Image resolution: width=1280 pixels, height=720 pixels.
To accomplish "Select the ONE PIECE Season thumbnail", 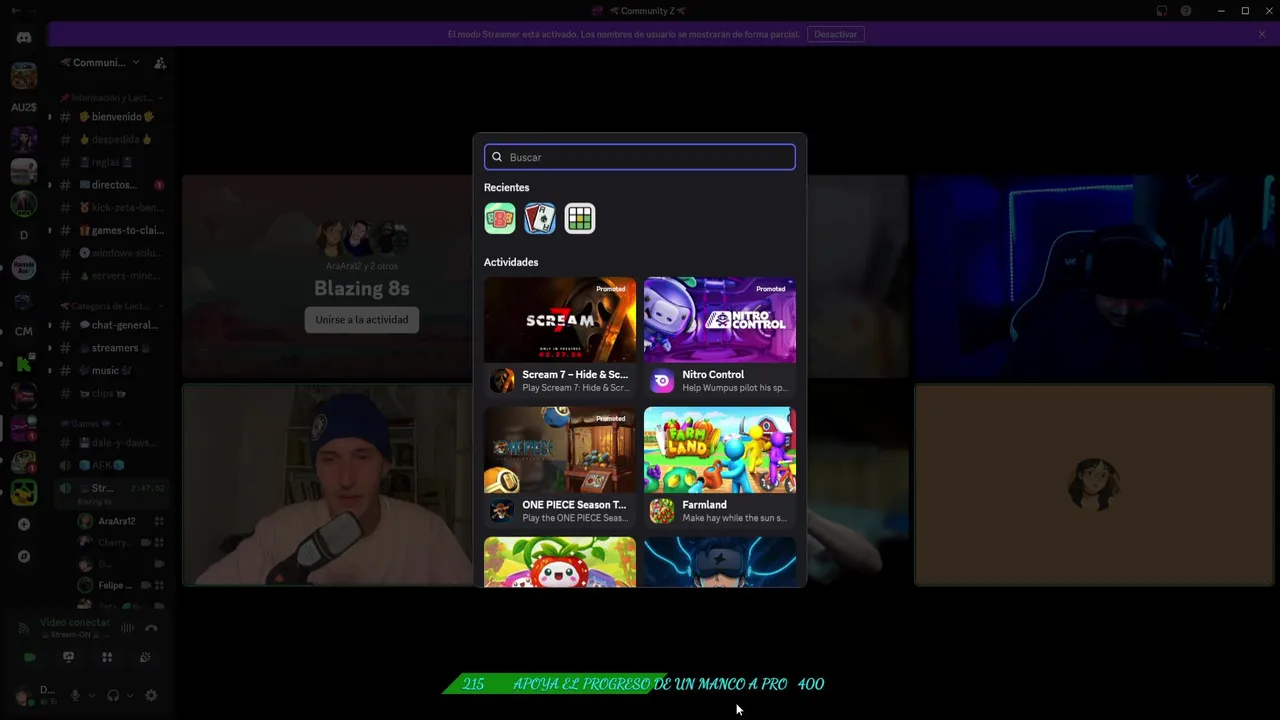I will pyautogui.click(x=560, y=450).
